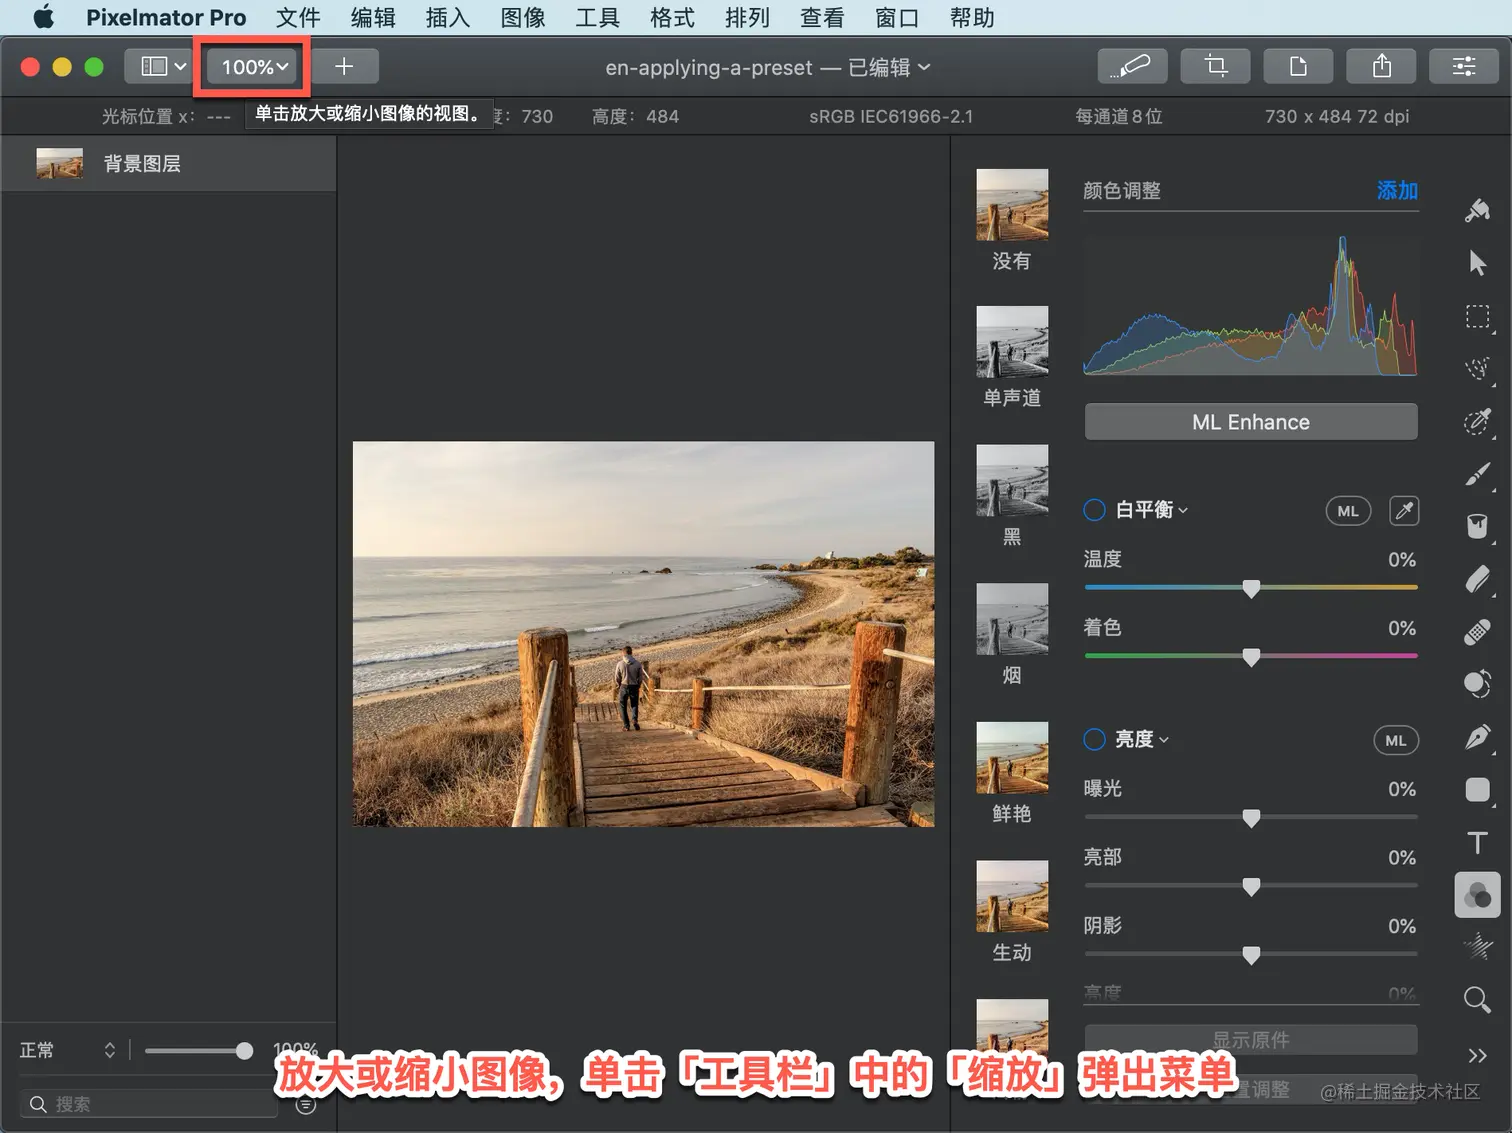This screenshot has height=1133, width=1512.
Task: Enable ML for 白平衡
Action: (1348, 511)
